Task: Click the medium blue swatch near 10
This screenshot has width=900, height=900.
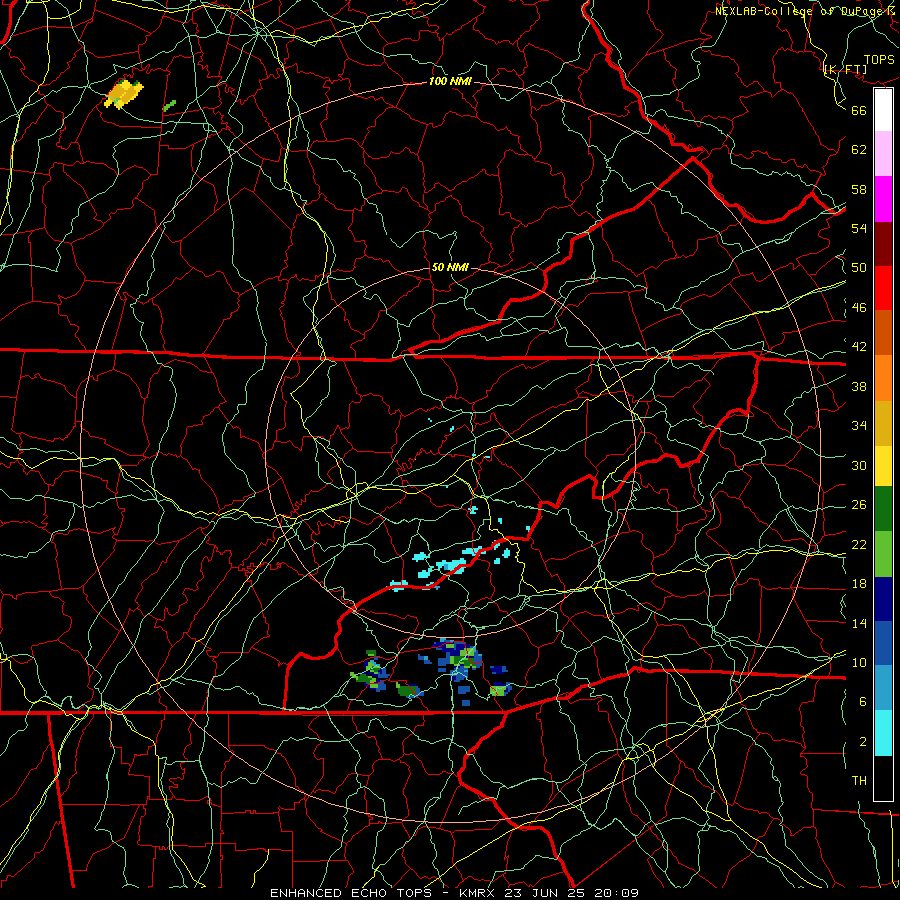Action: 883,643
